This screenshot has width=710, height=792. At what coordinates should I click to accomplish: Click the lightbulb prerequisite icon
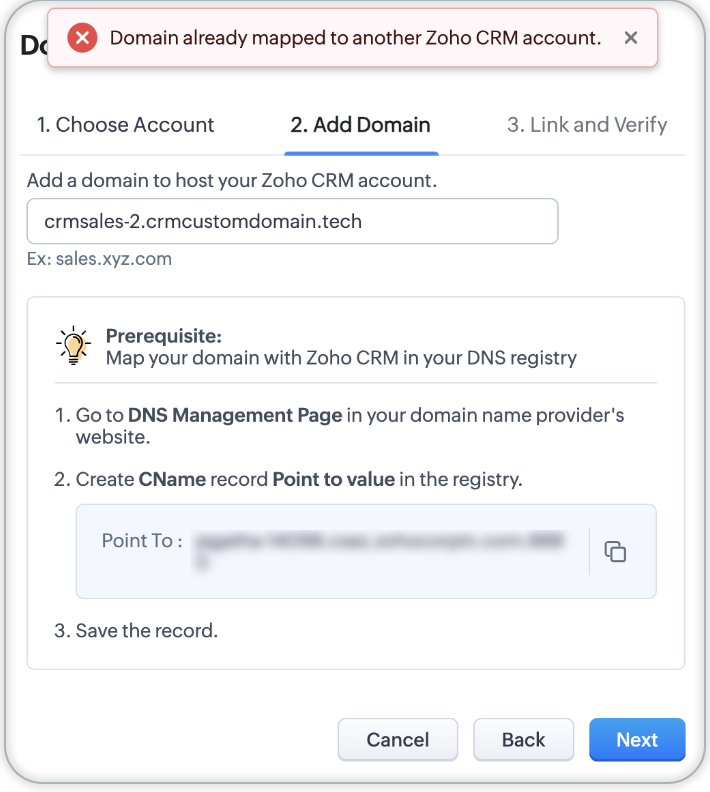[73, 346]
